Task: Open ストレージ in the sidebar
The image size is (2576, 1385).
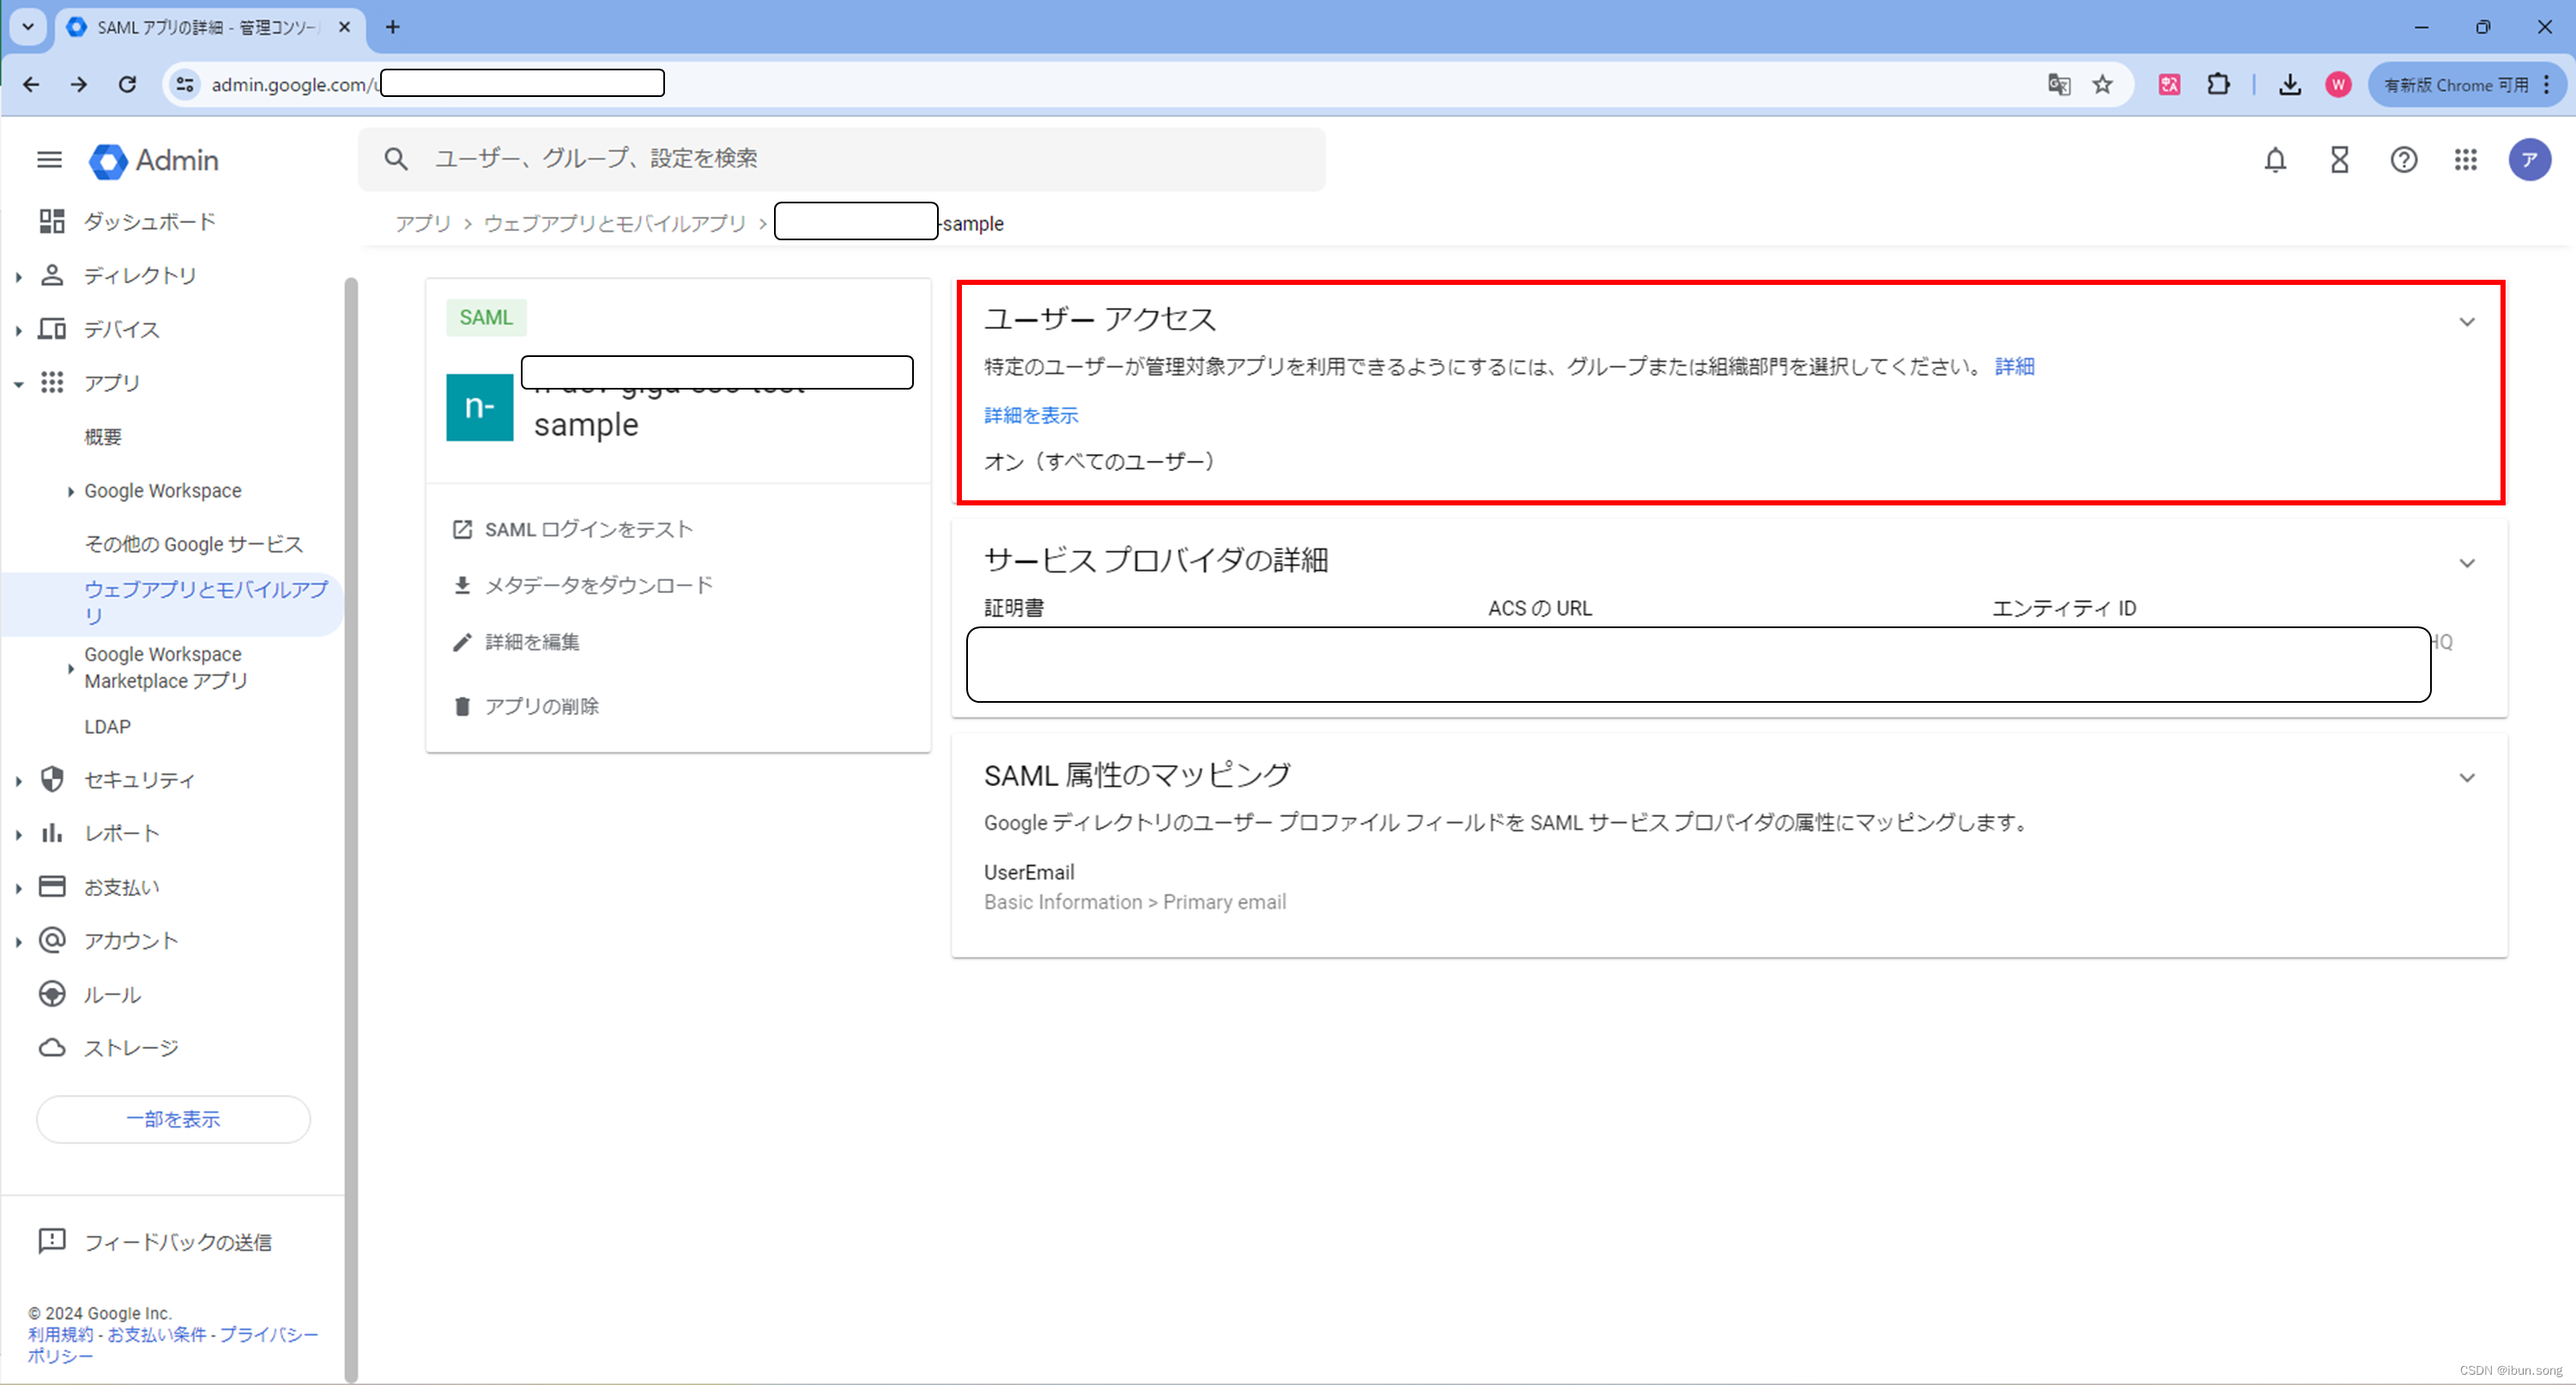Action: tap(130, 1048)
